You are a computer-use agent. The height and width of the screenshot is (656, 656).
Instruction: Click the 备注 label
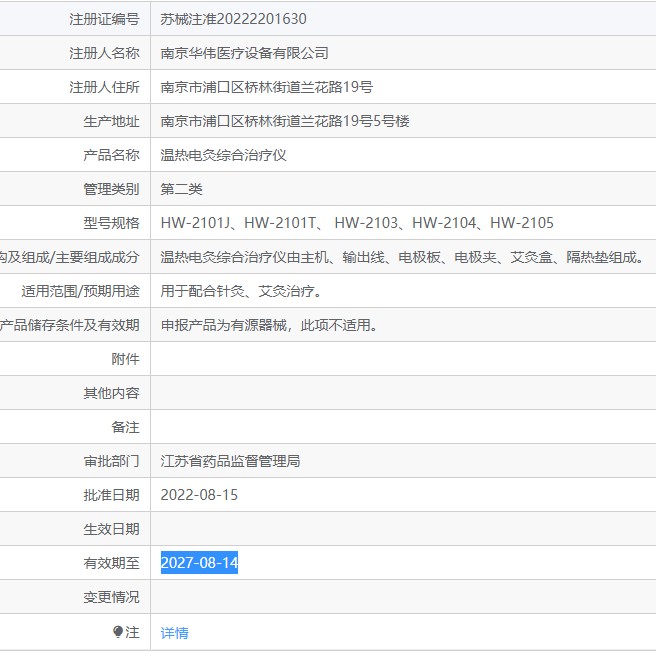(x=125, y=427)
